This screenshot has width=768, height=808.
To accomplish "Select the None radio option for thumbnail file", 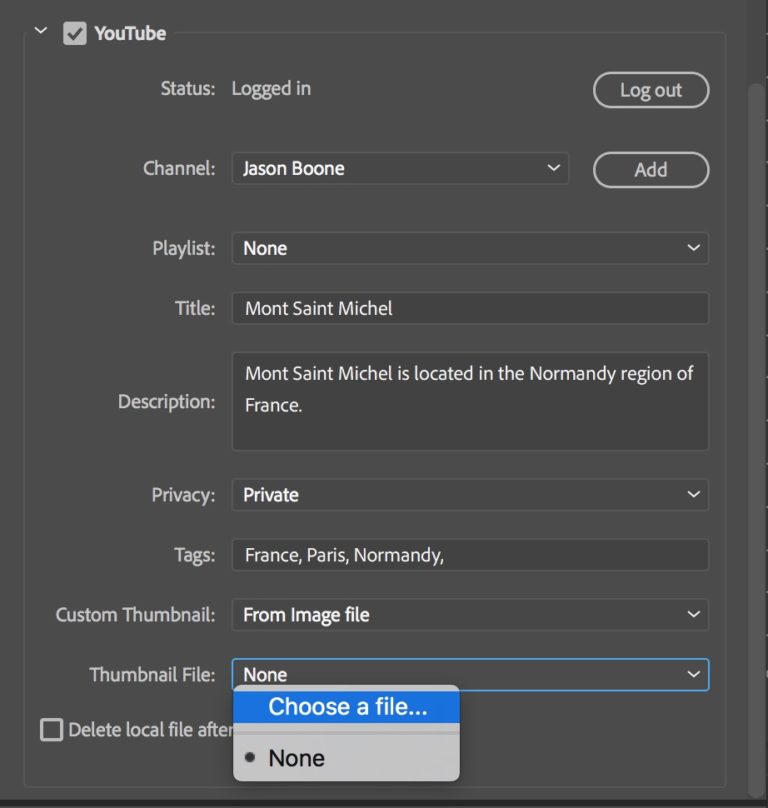I will [x=296, y=757].
